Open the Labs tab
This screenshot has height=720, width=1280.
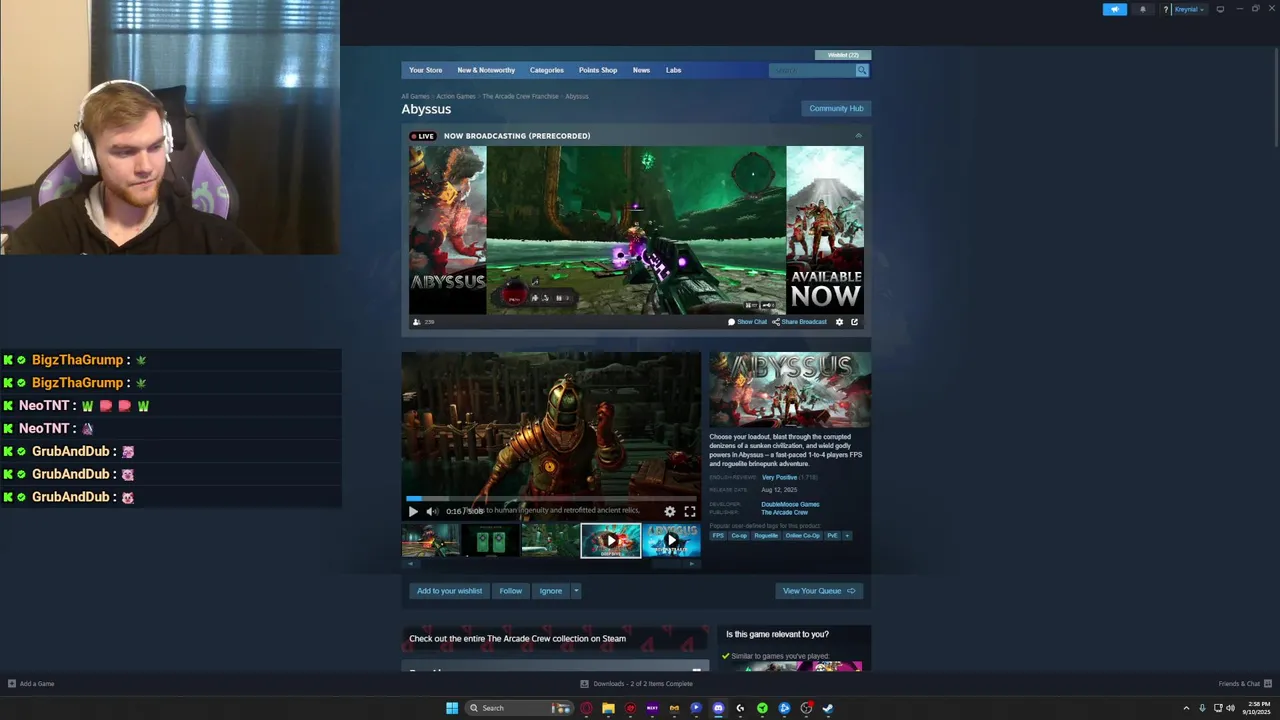674,70
